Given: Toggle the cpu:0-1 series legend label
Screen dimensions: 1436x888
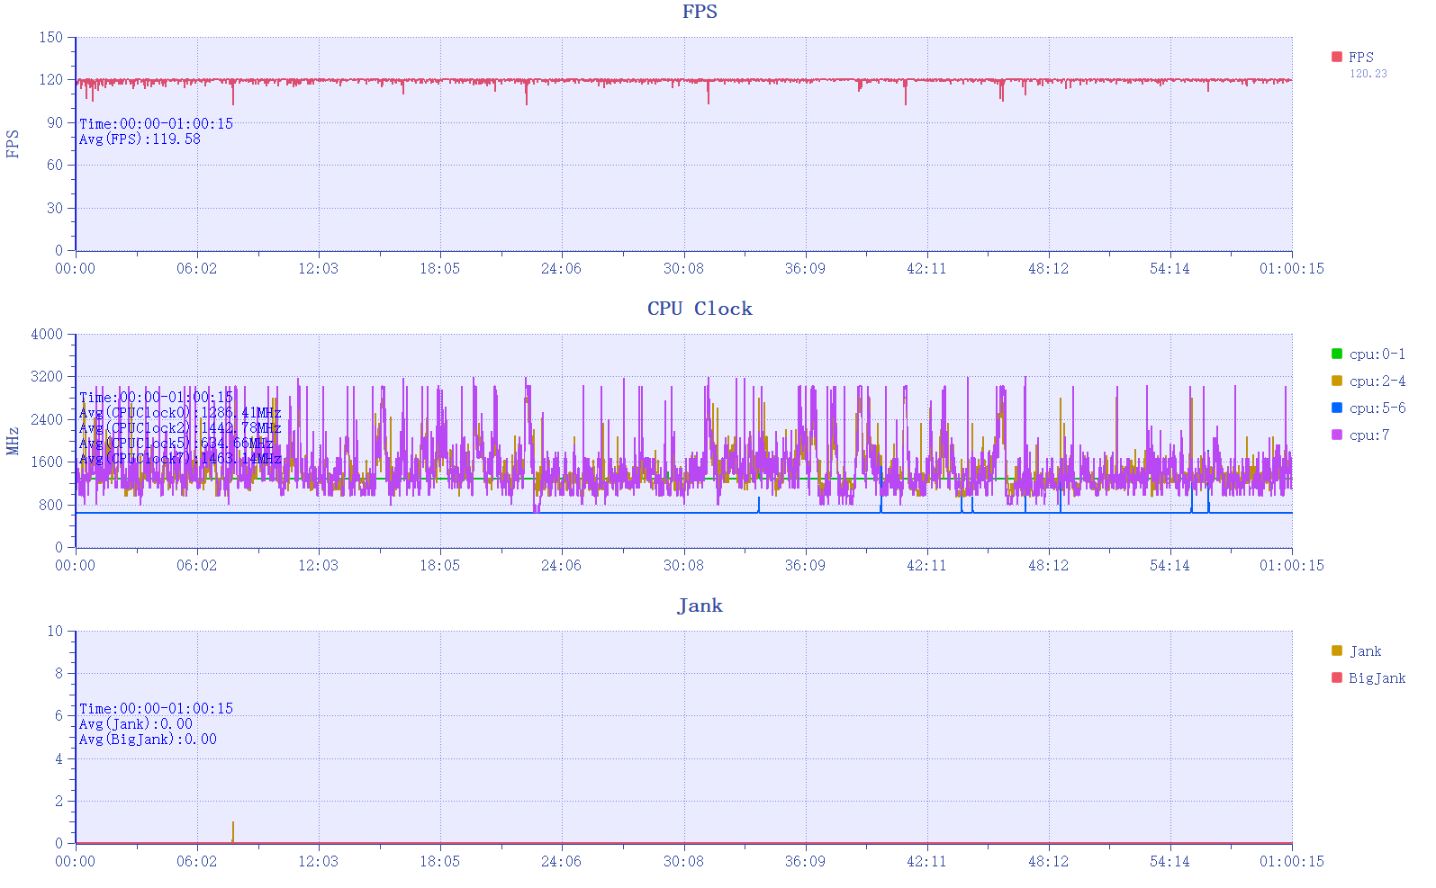Looking at the screenshot, I should click(1377, 354).
